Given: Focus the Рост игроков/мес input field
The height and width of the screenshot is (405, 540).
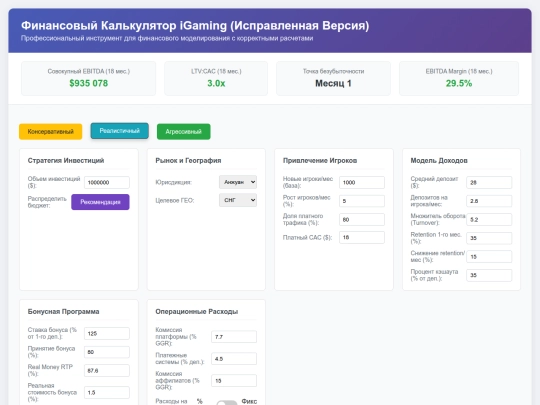Looking at the screenshot, I should [x=362, y=201].
